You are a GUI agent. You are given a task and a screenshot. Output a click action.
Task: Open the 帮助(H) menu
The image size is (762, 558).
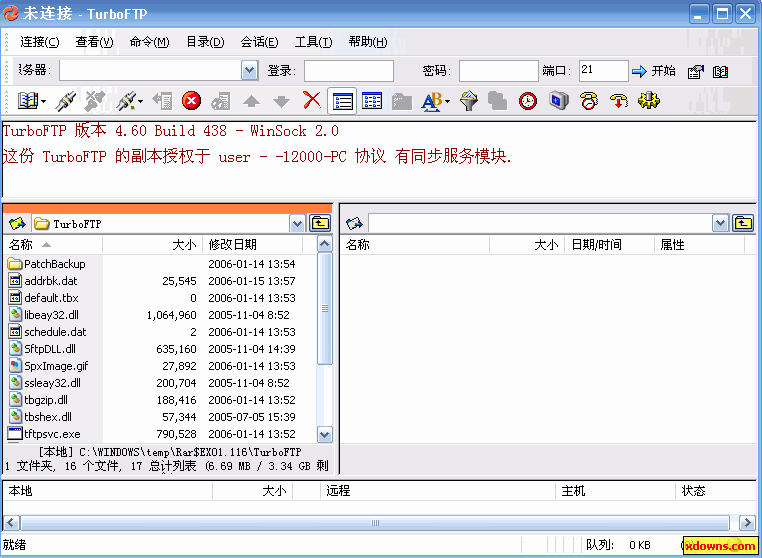click(x=368, y=42)
